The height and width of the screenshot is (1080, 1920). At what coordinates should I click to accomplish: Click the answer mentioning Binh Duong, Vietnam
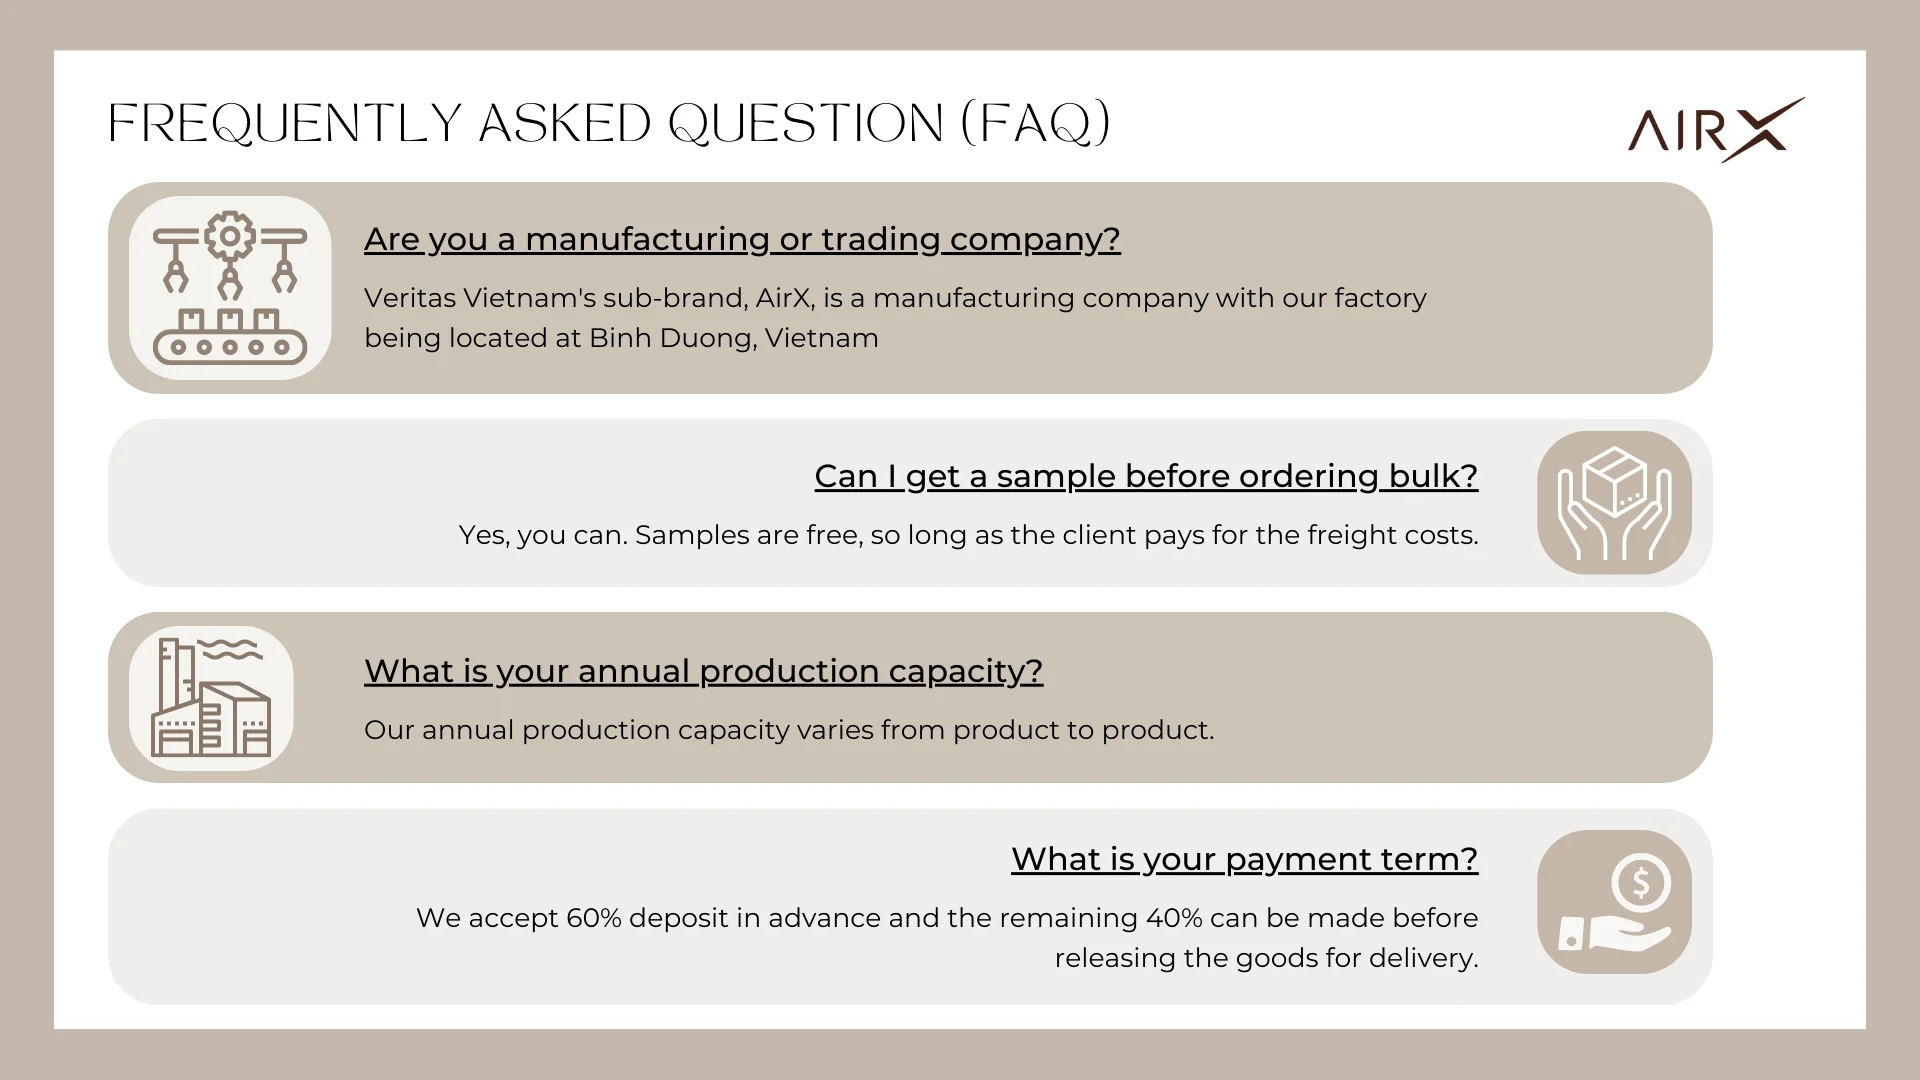pyautogui.click(x=894, y=318)
